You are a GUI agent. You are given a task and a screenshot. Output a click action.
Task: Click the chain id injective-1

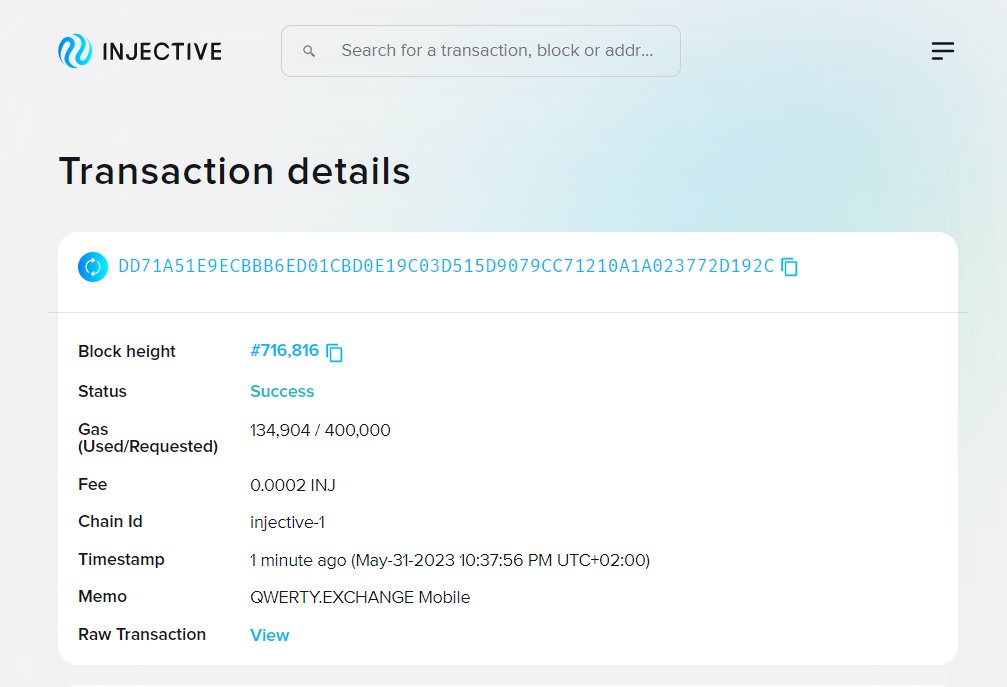click(x=287, y=523)
